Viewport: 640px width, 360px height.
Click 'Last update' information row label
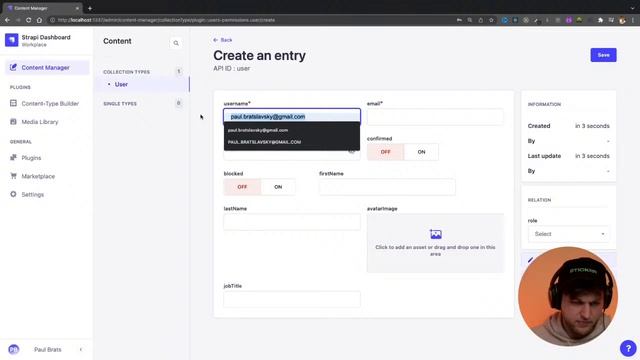(x=544, y=156)
